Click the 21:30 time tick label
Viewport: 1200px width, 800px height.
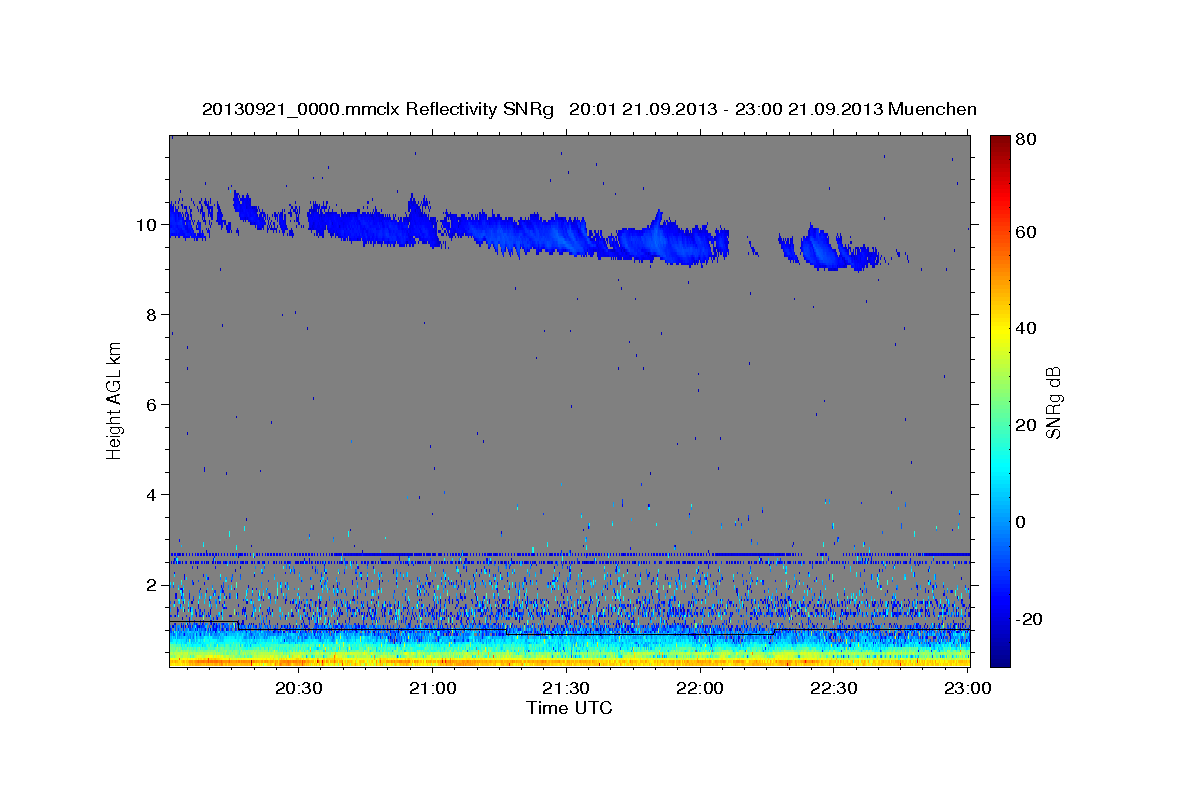click(566, 688)
